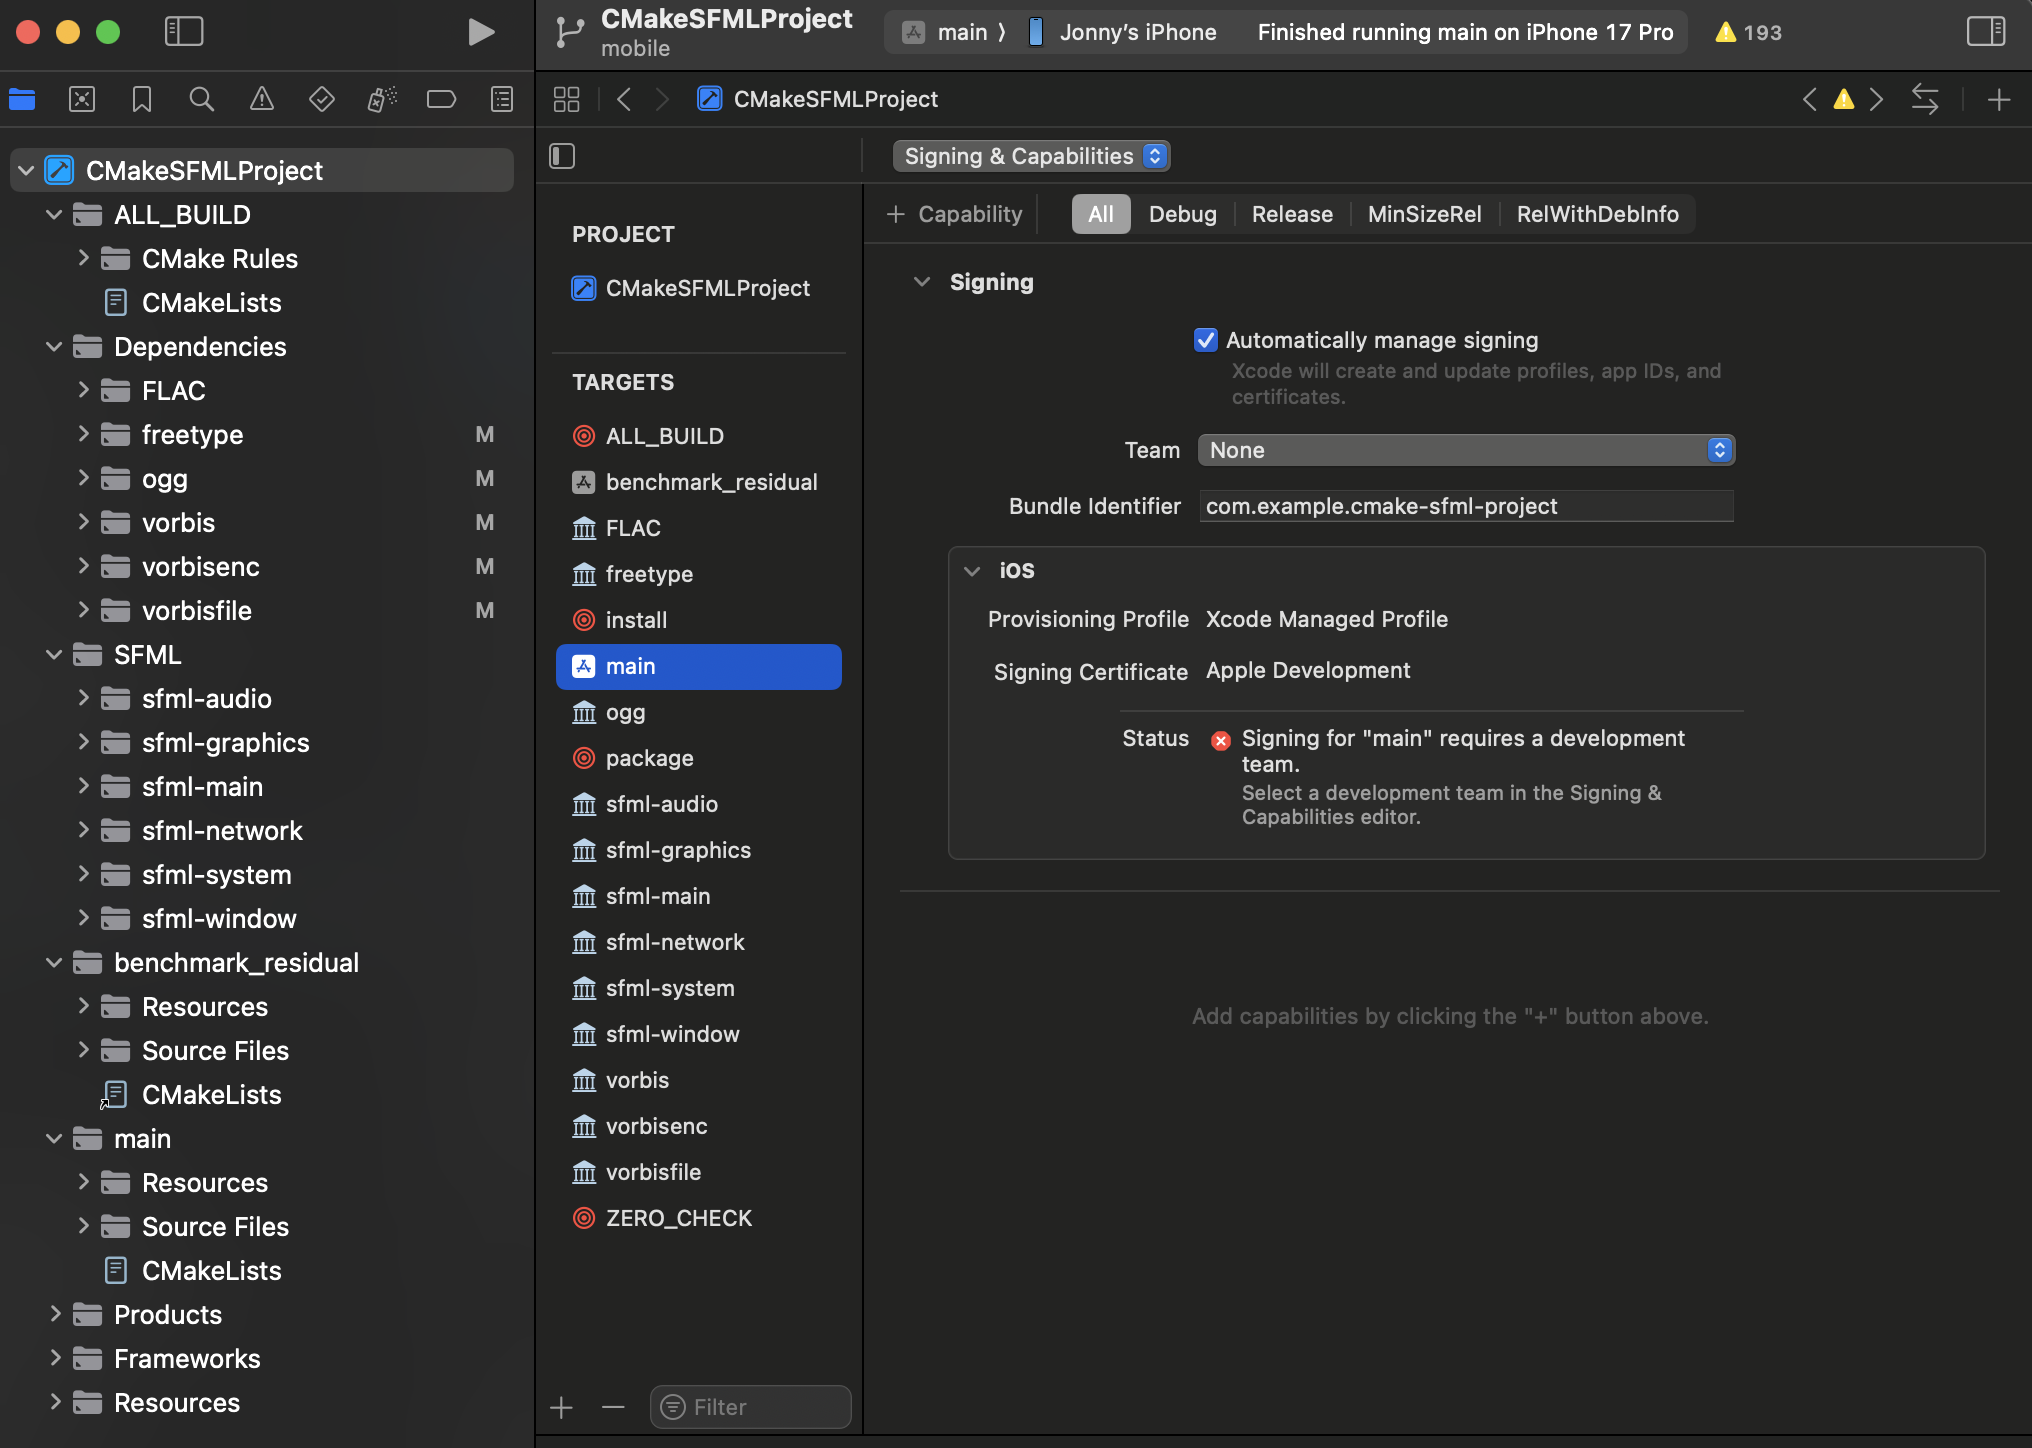This screenshot has height=1448, width=2032.
Task: Click the Bundle Identifier text field
Action: (1465, 506)
